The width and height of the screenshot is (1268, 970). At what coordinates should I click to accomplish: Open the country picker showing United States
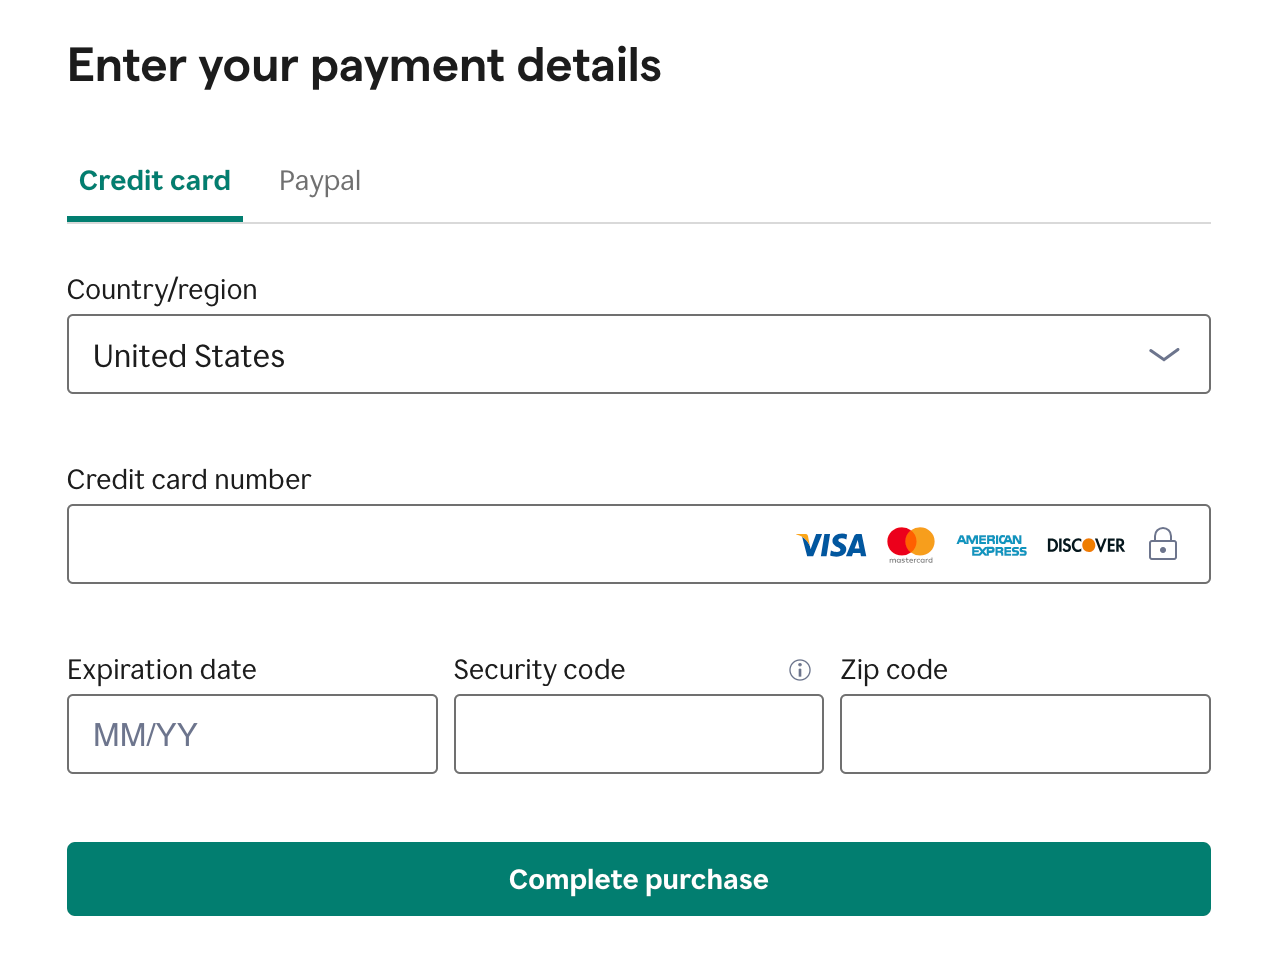[639, 354]
